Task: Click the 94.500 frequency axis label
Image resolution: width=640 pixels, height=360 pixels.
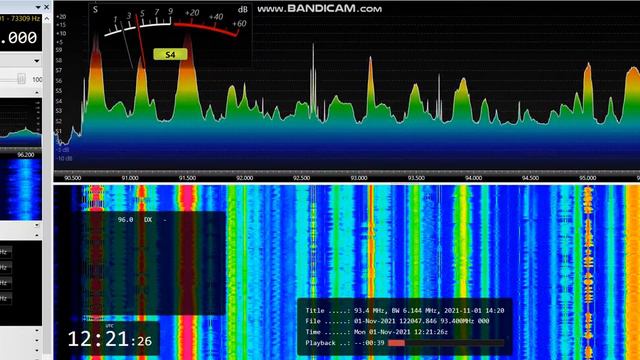Action: coord(530,178)
